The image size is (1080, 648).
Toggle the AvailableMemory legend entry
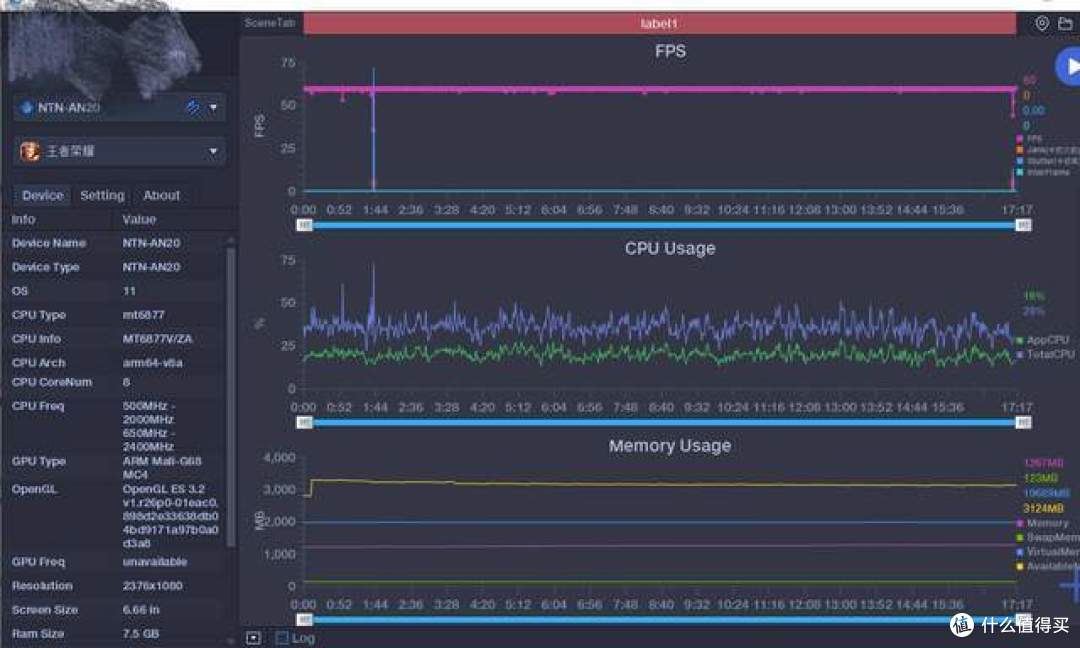tap(1048, 566)
